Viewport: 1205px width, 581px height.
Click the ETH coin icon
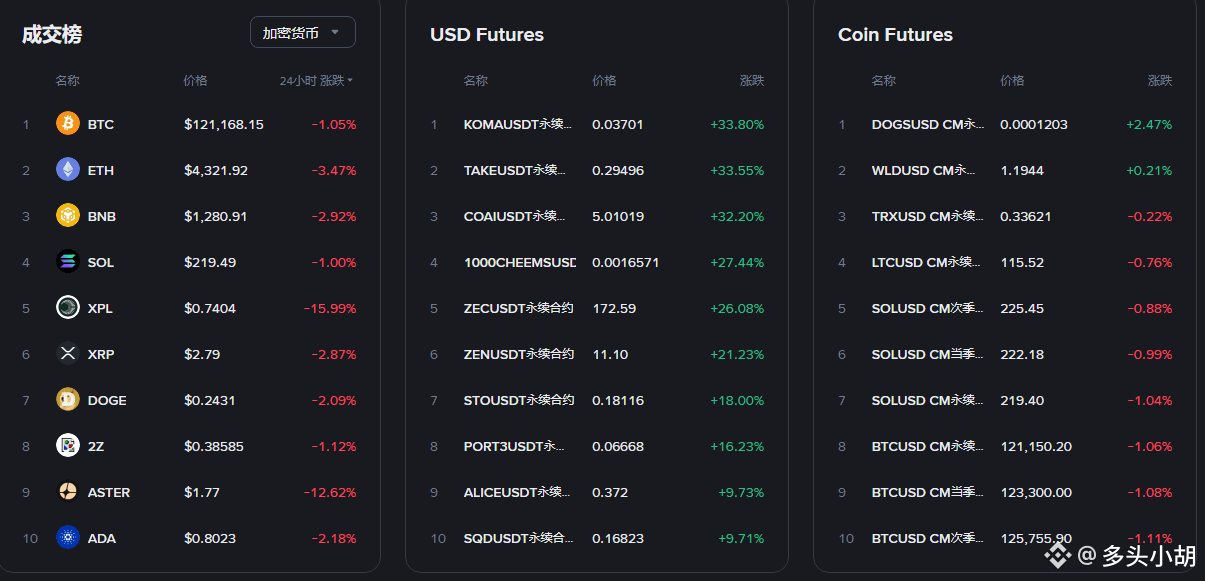(68, 170)
